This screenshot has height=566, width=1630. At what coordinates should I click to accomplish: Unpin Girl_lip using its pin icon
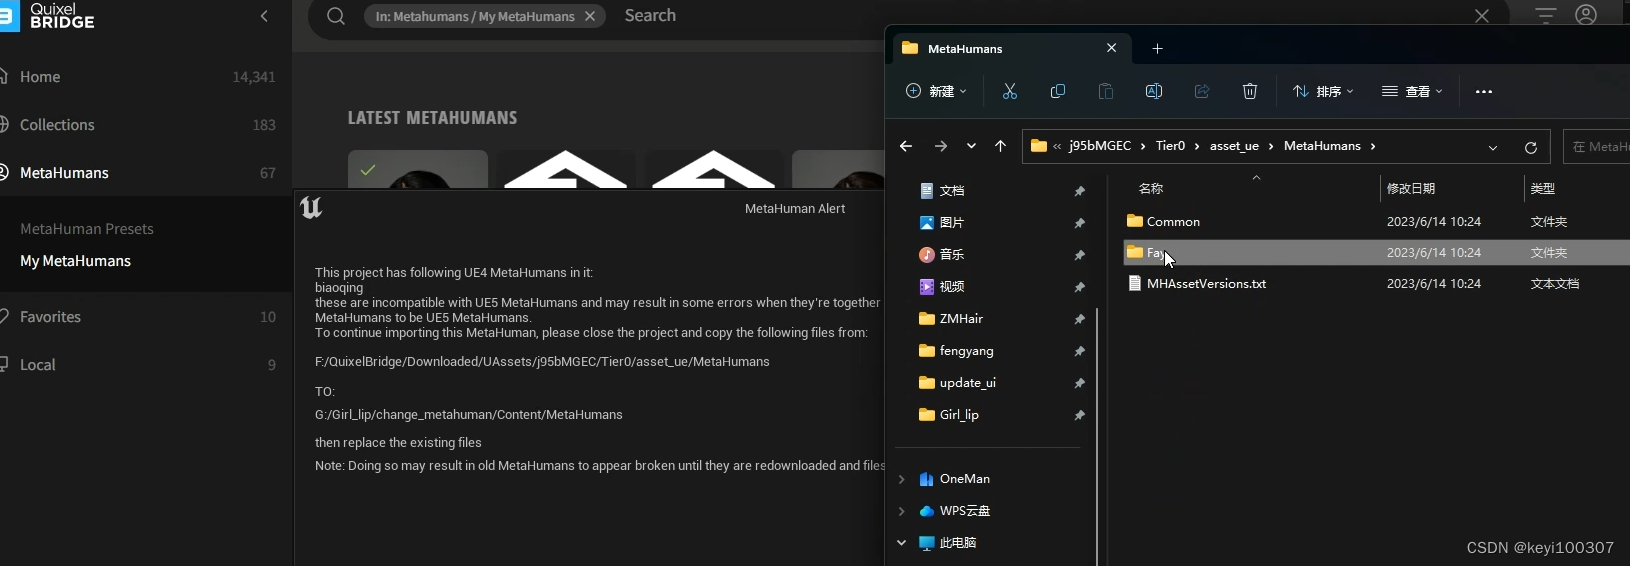pyautogui.click(x=1080, y=415)
